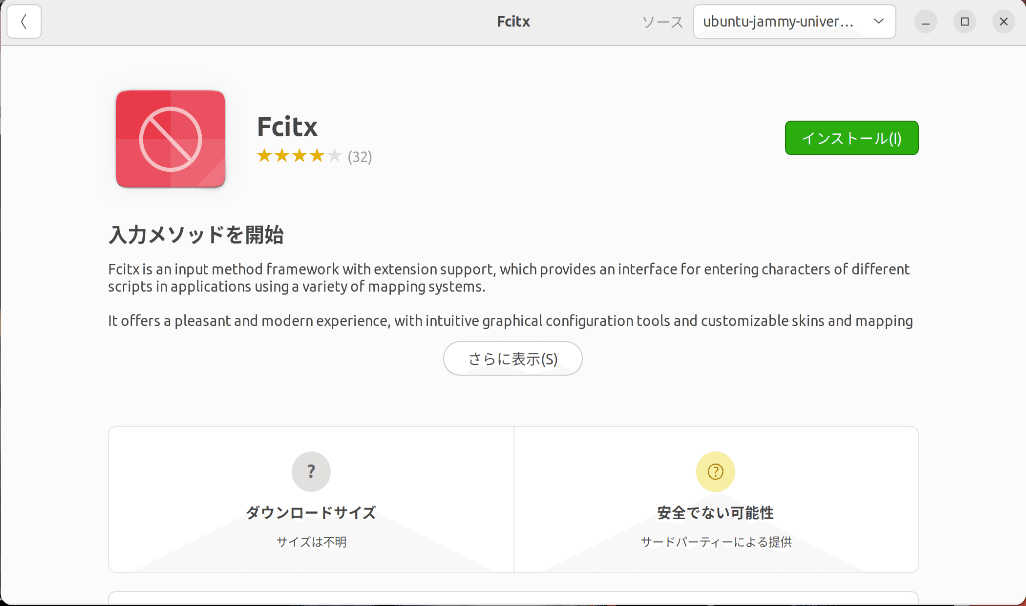Viewport: 1026px width, 606px height.
Task: Open the ダウンロードサイズ info card
Action: point(311,499)
